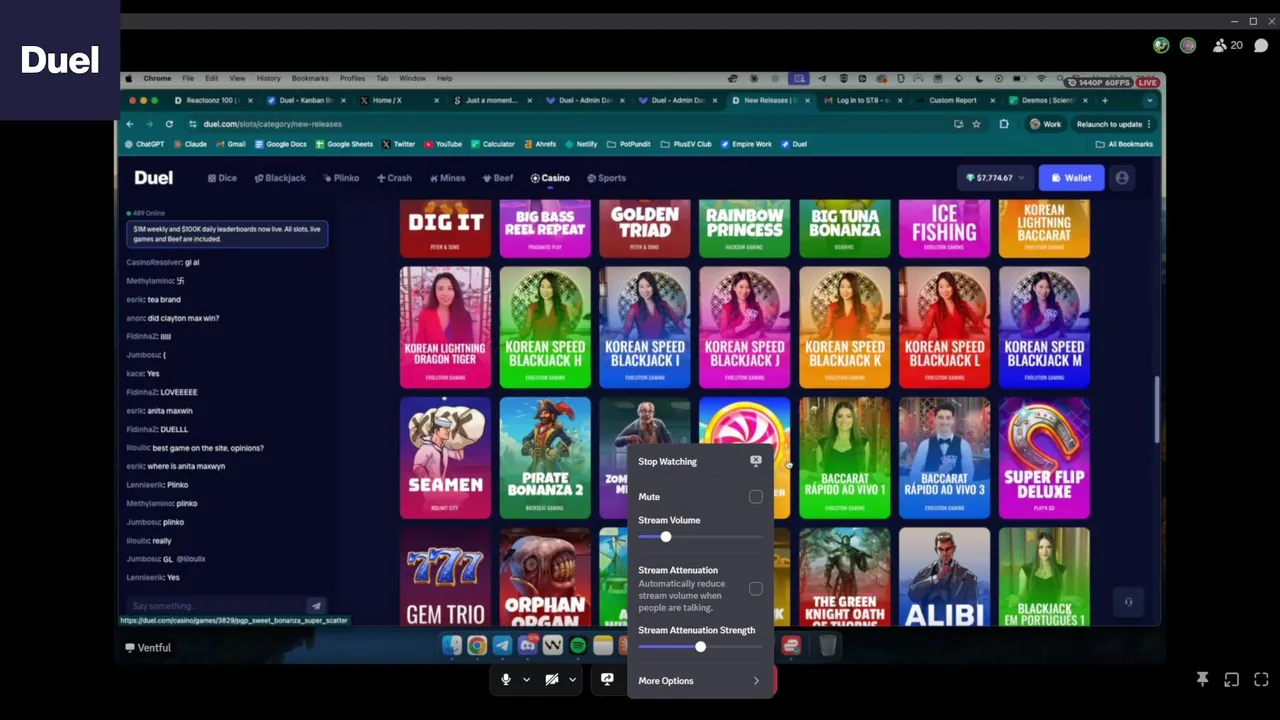
Task: Reload the Duel page
Action: pyautogui.click(x=169, y=124)
